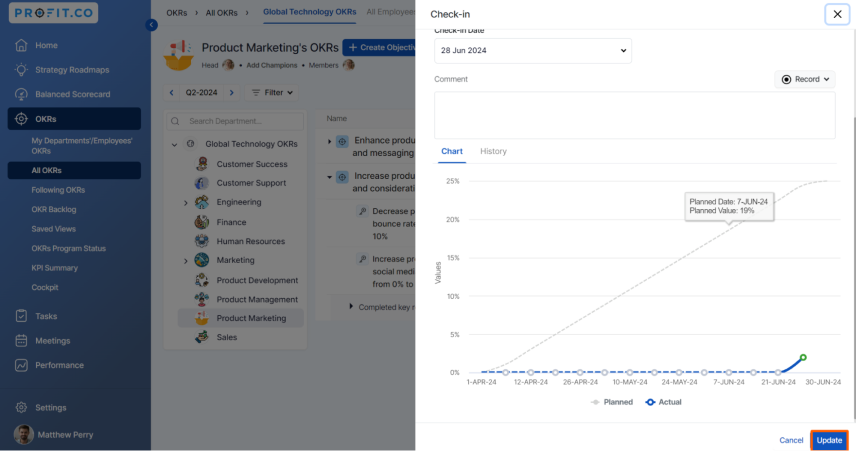This screenshot has height=451, width=856.
Task: Open My Departments'/Employees' OKRs menu
Action: click(82, 146)
